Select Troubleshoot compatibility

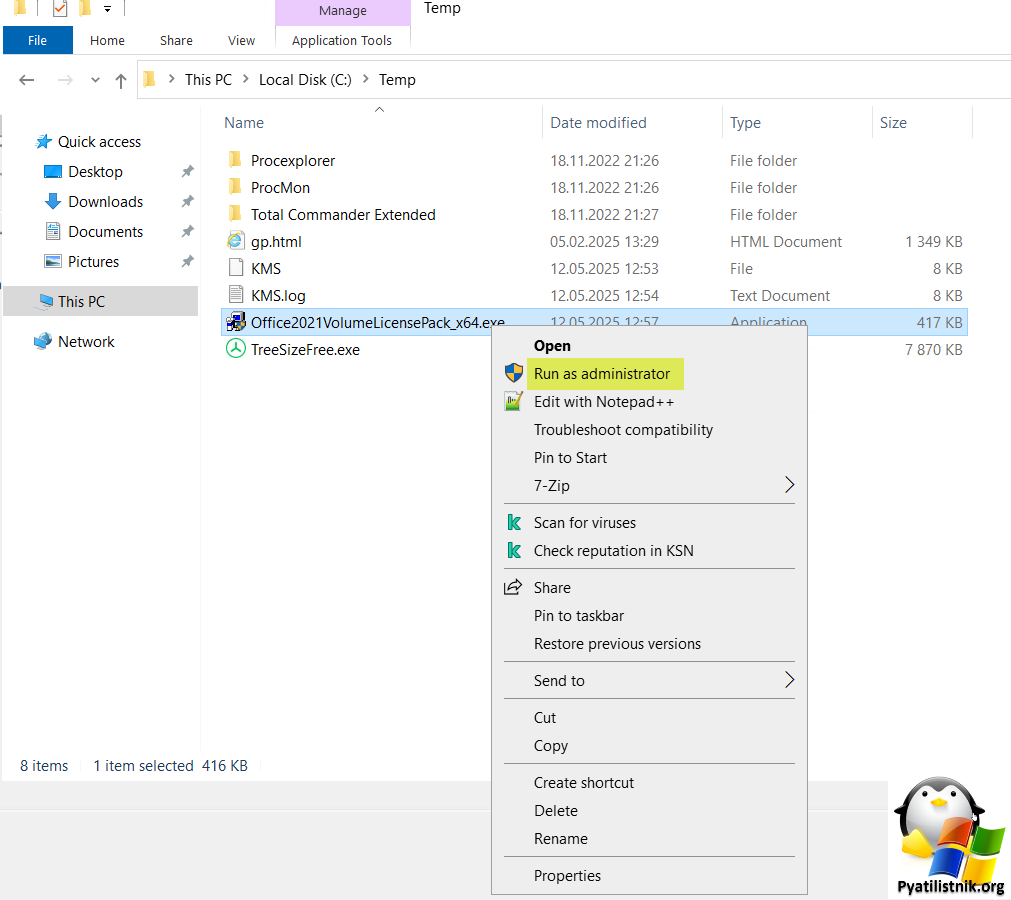(649, 430)
